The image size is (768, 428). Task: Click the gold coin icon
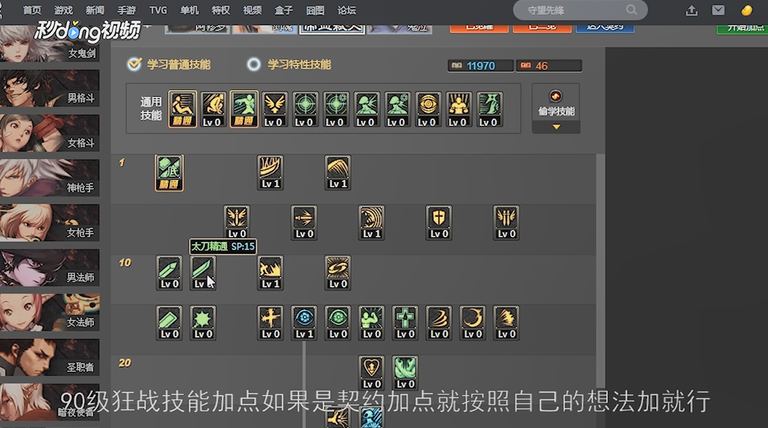746,10
